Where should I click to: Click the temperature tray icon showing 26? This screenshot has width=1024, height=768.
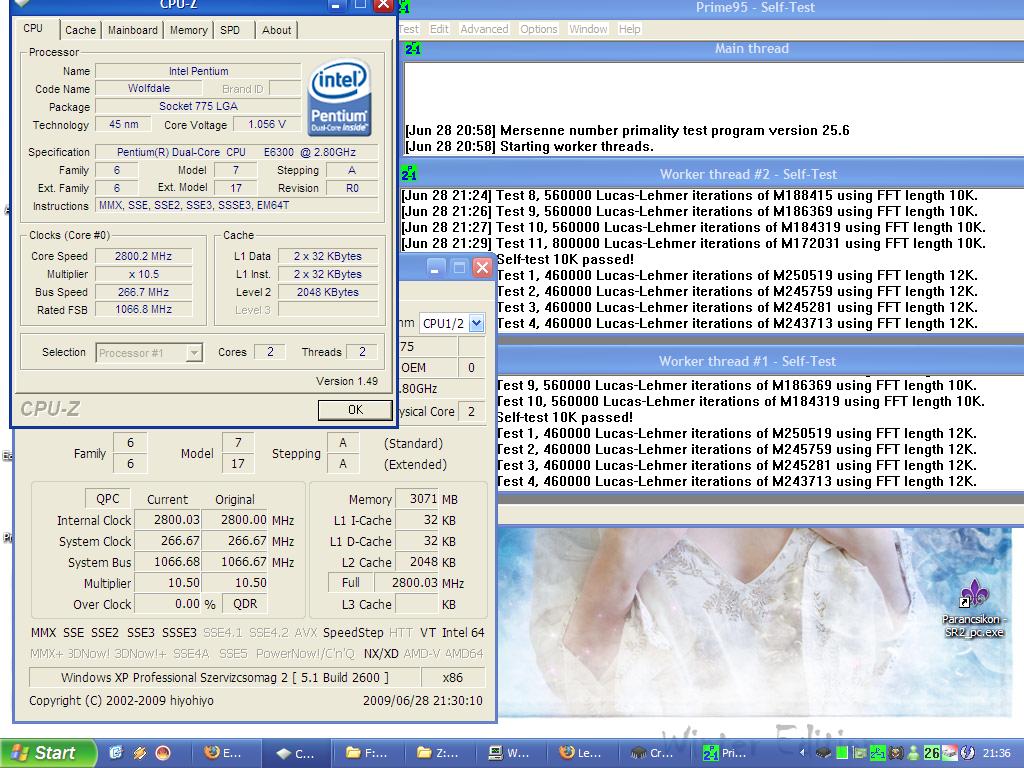(932, 753)
